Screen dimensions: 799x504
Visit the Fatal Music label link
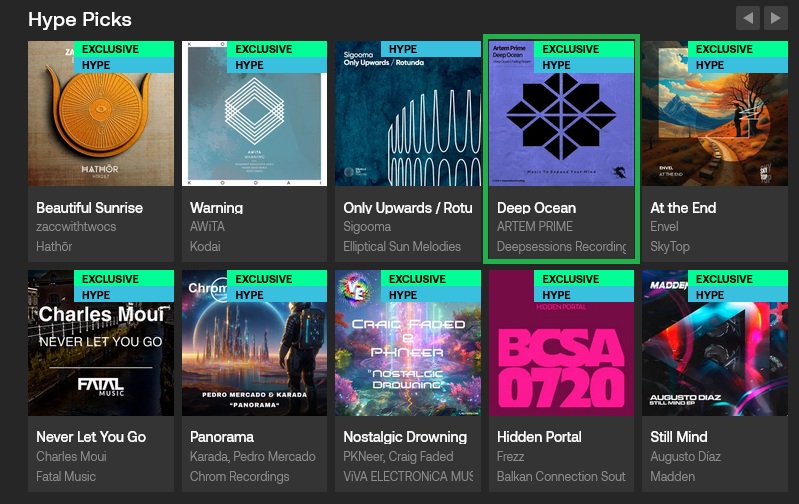point(66,476)
